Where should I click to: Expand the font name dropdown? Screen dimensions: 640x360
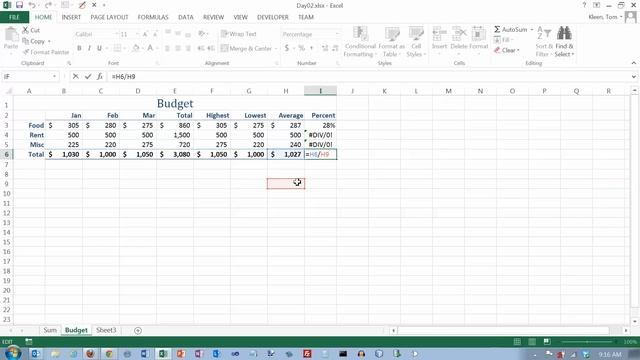click(x=116, y=34)
